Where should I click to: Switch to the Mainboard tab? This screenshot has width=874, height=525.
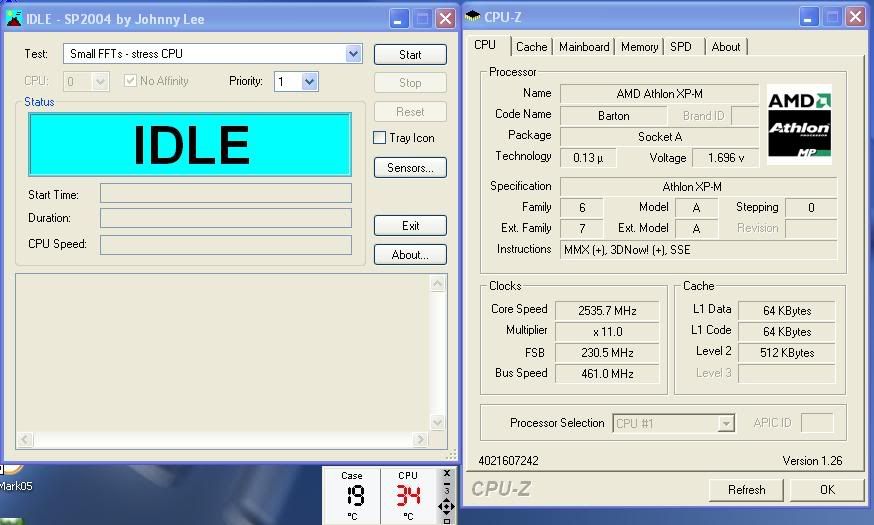tap(584, 47)
